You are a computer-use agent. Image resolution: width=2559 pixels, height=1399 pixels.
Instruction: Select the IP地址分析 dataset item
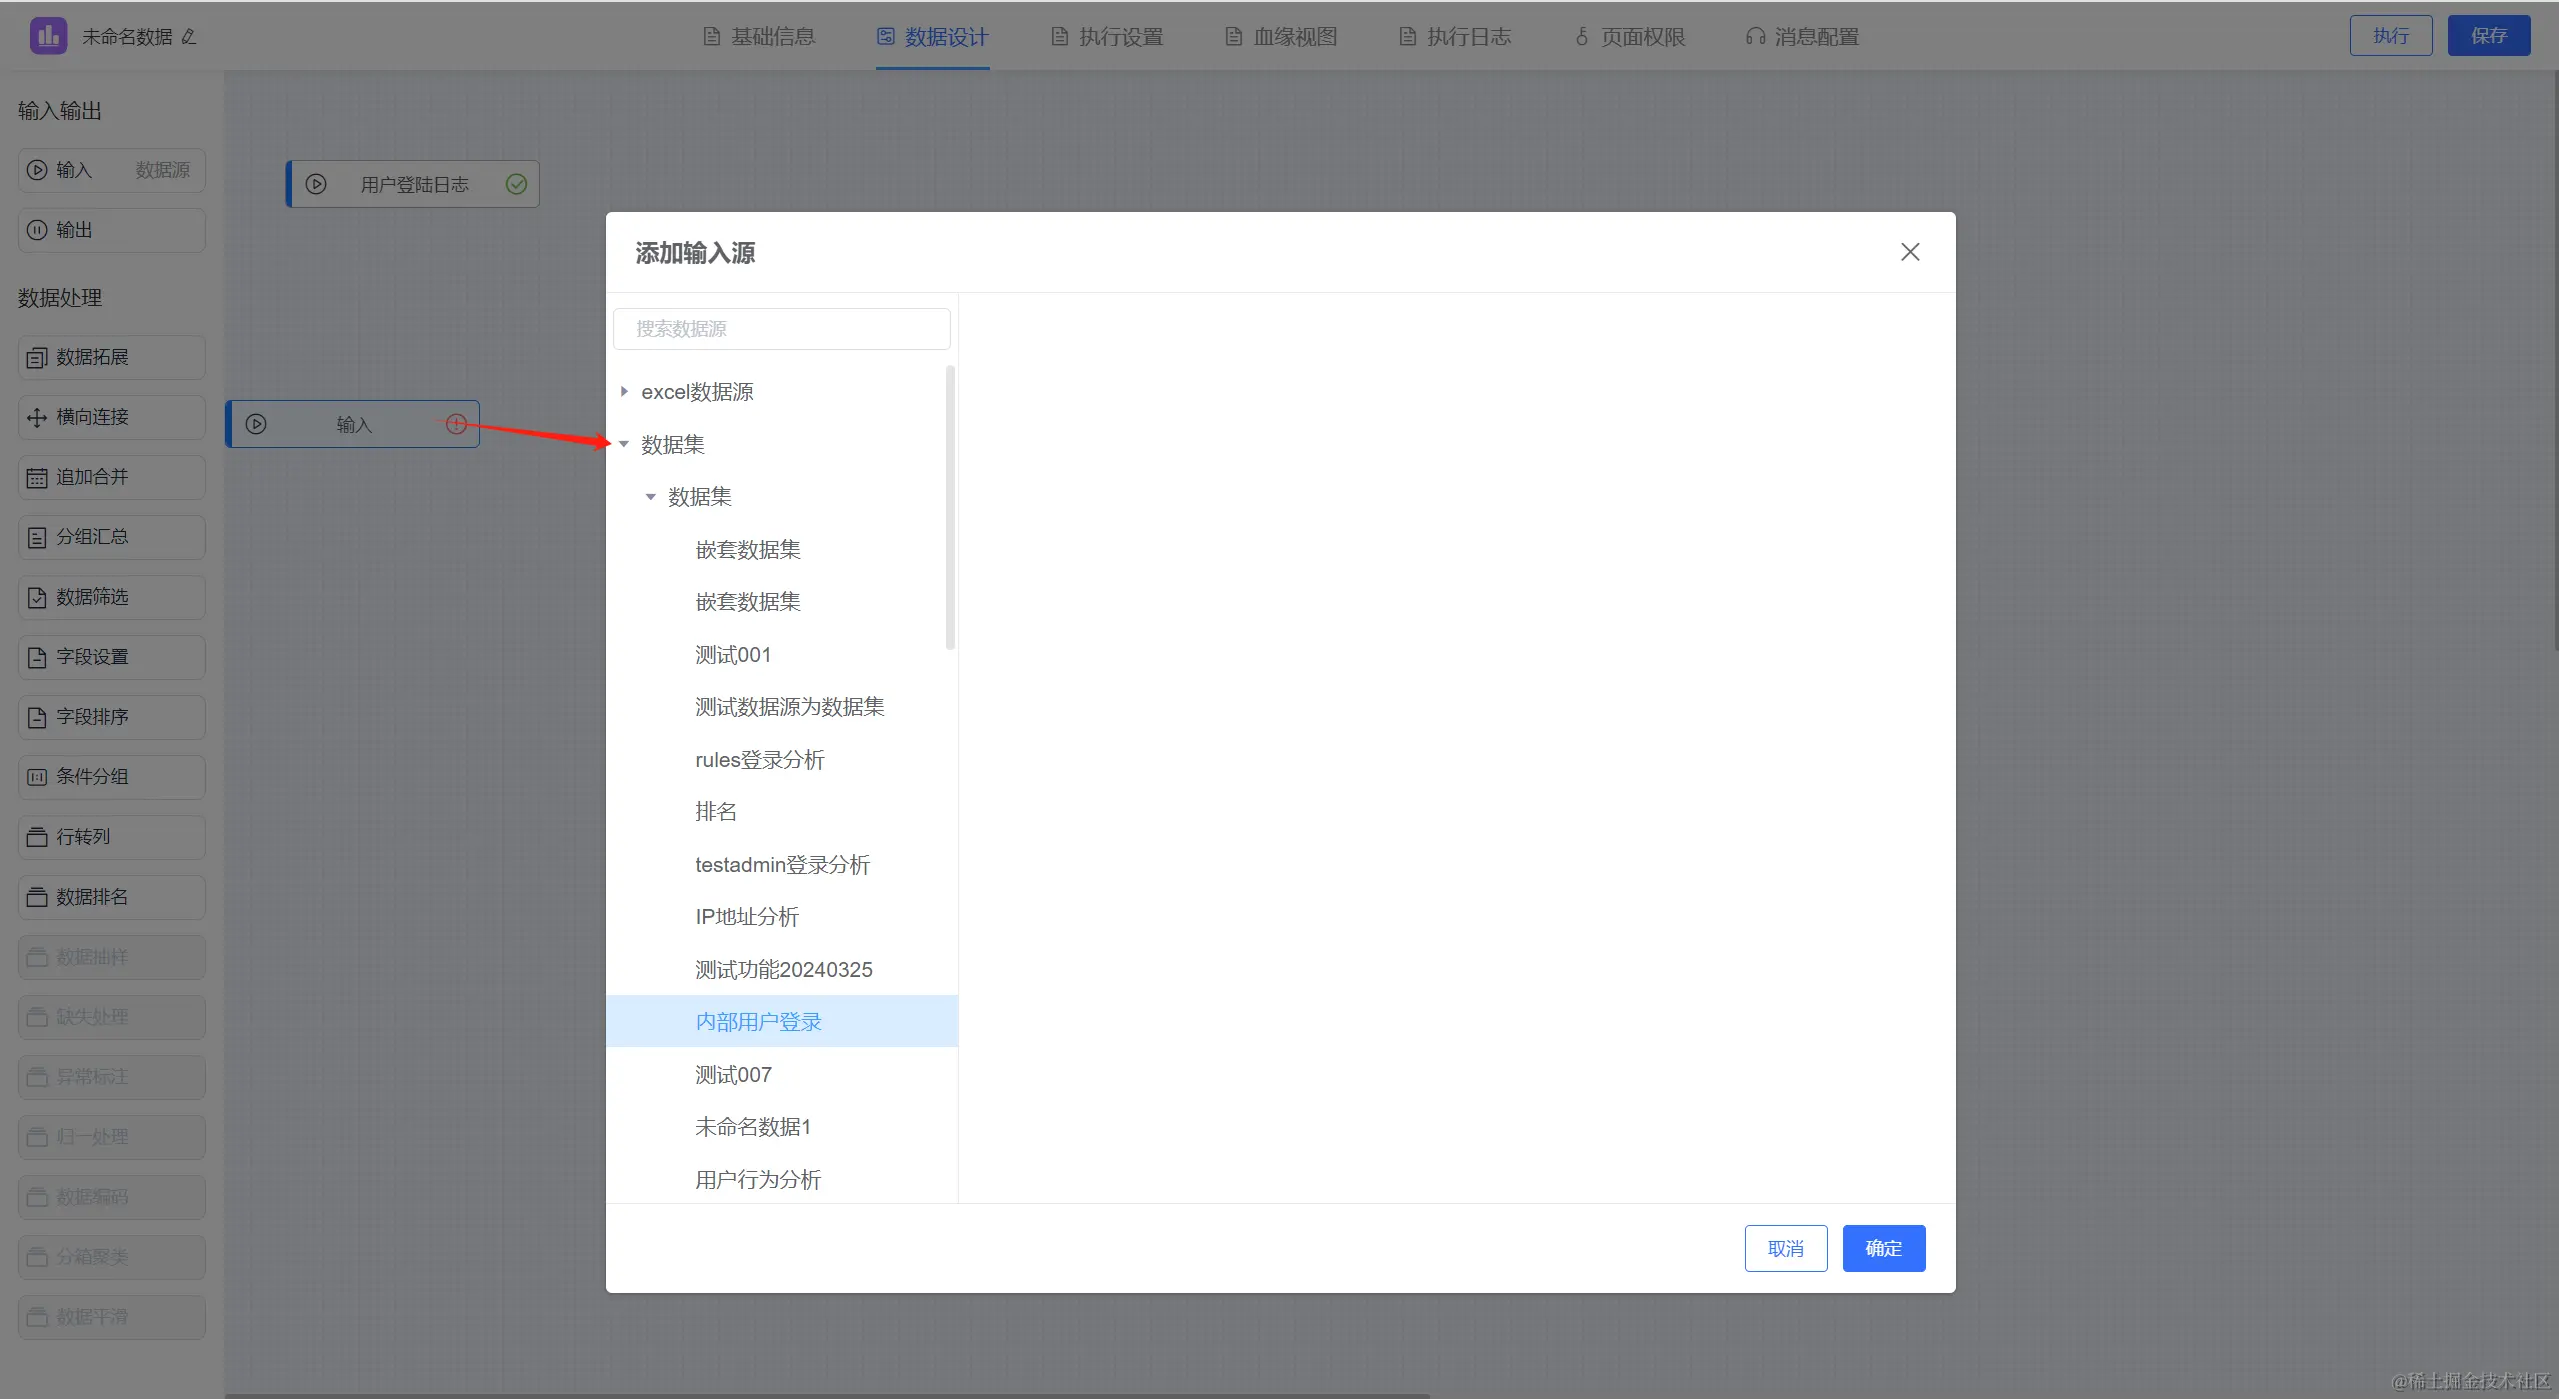coord(747,916)
